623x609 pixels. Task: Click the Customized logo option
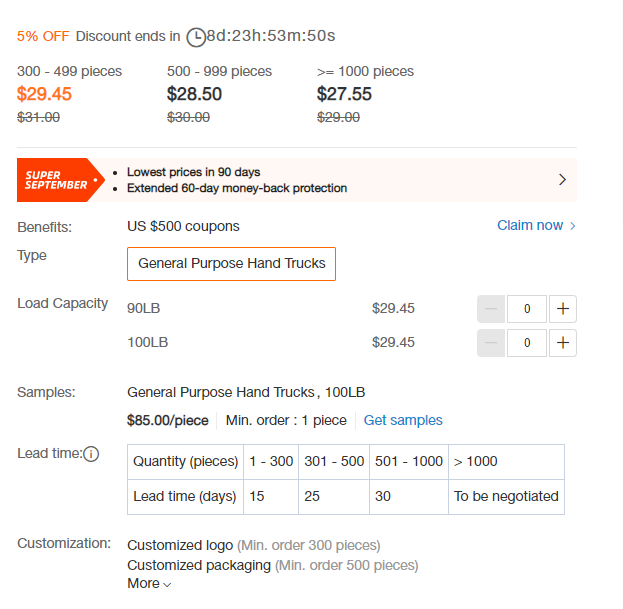[180, 545]
